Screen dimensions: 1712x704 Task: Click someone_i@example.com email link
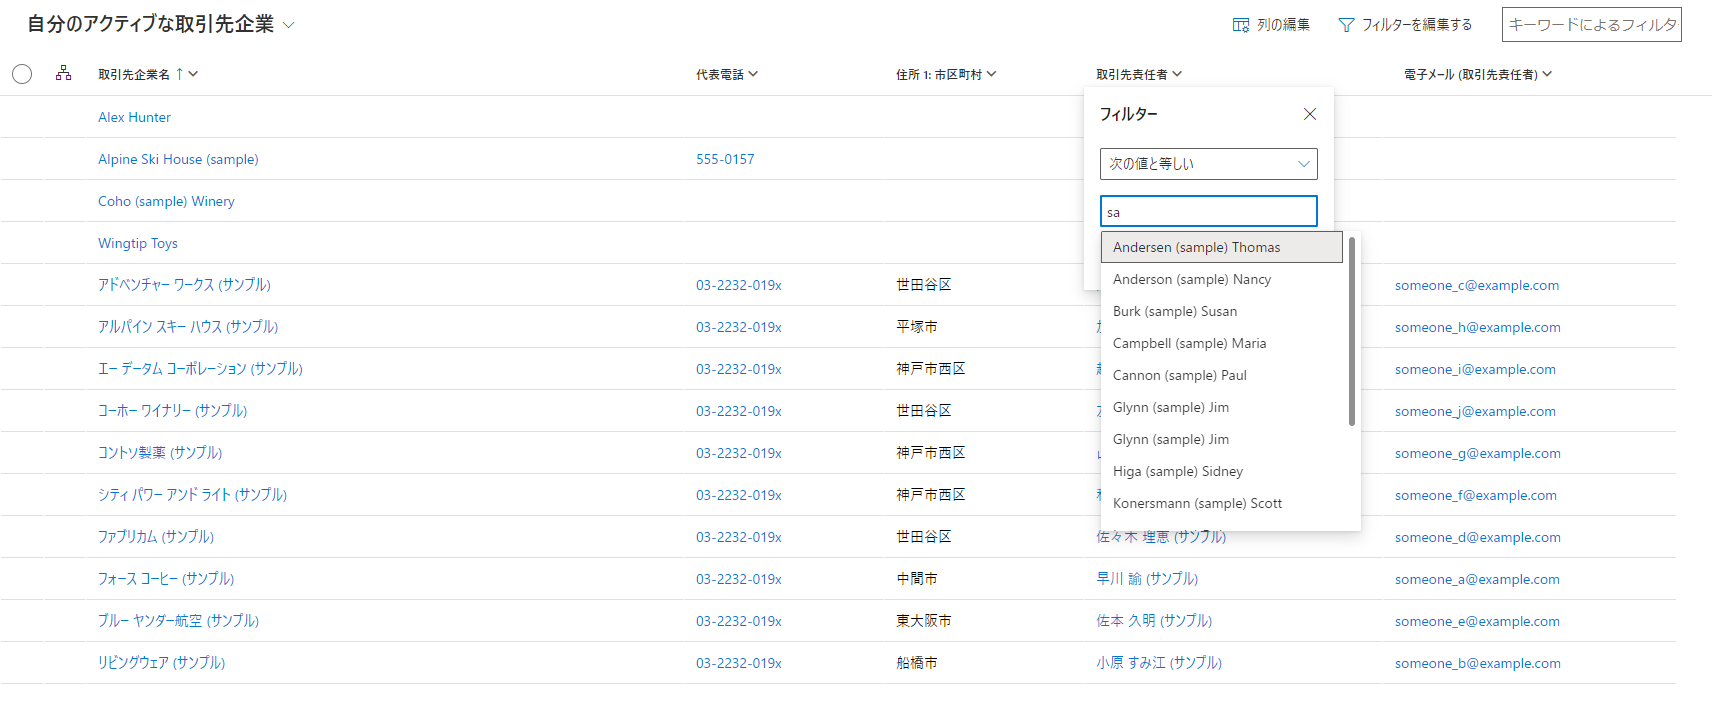tap(1475, 369)
